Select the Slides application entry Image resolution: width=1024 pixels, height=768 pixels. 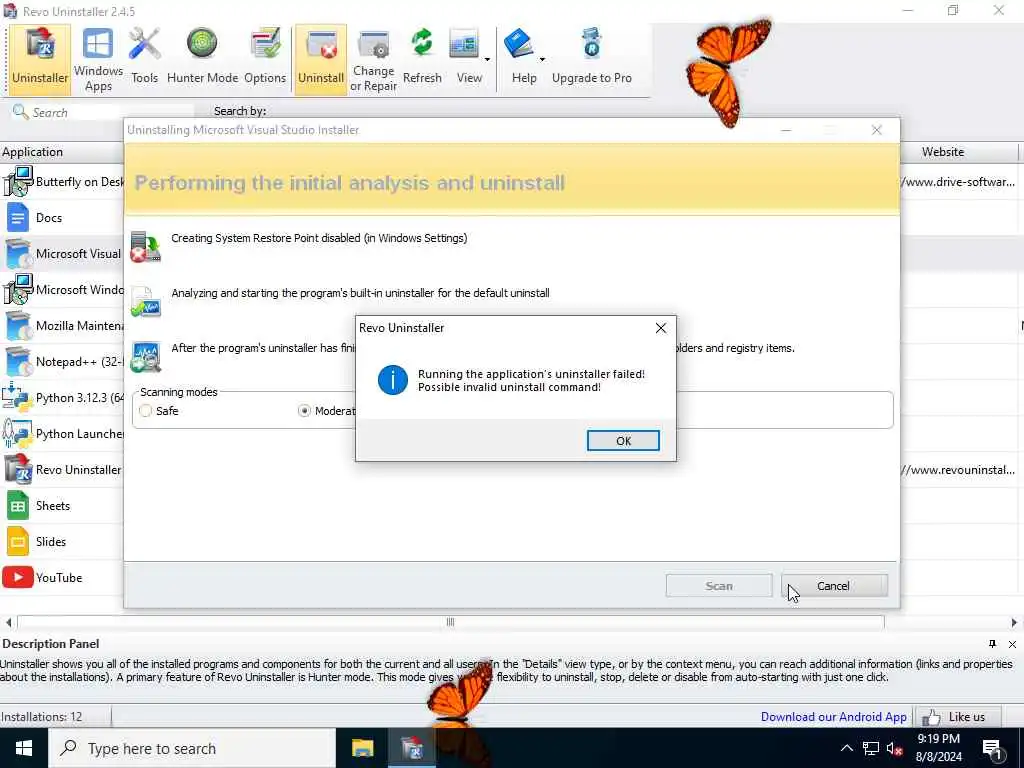pyautogui.click(x=62, y=541)
